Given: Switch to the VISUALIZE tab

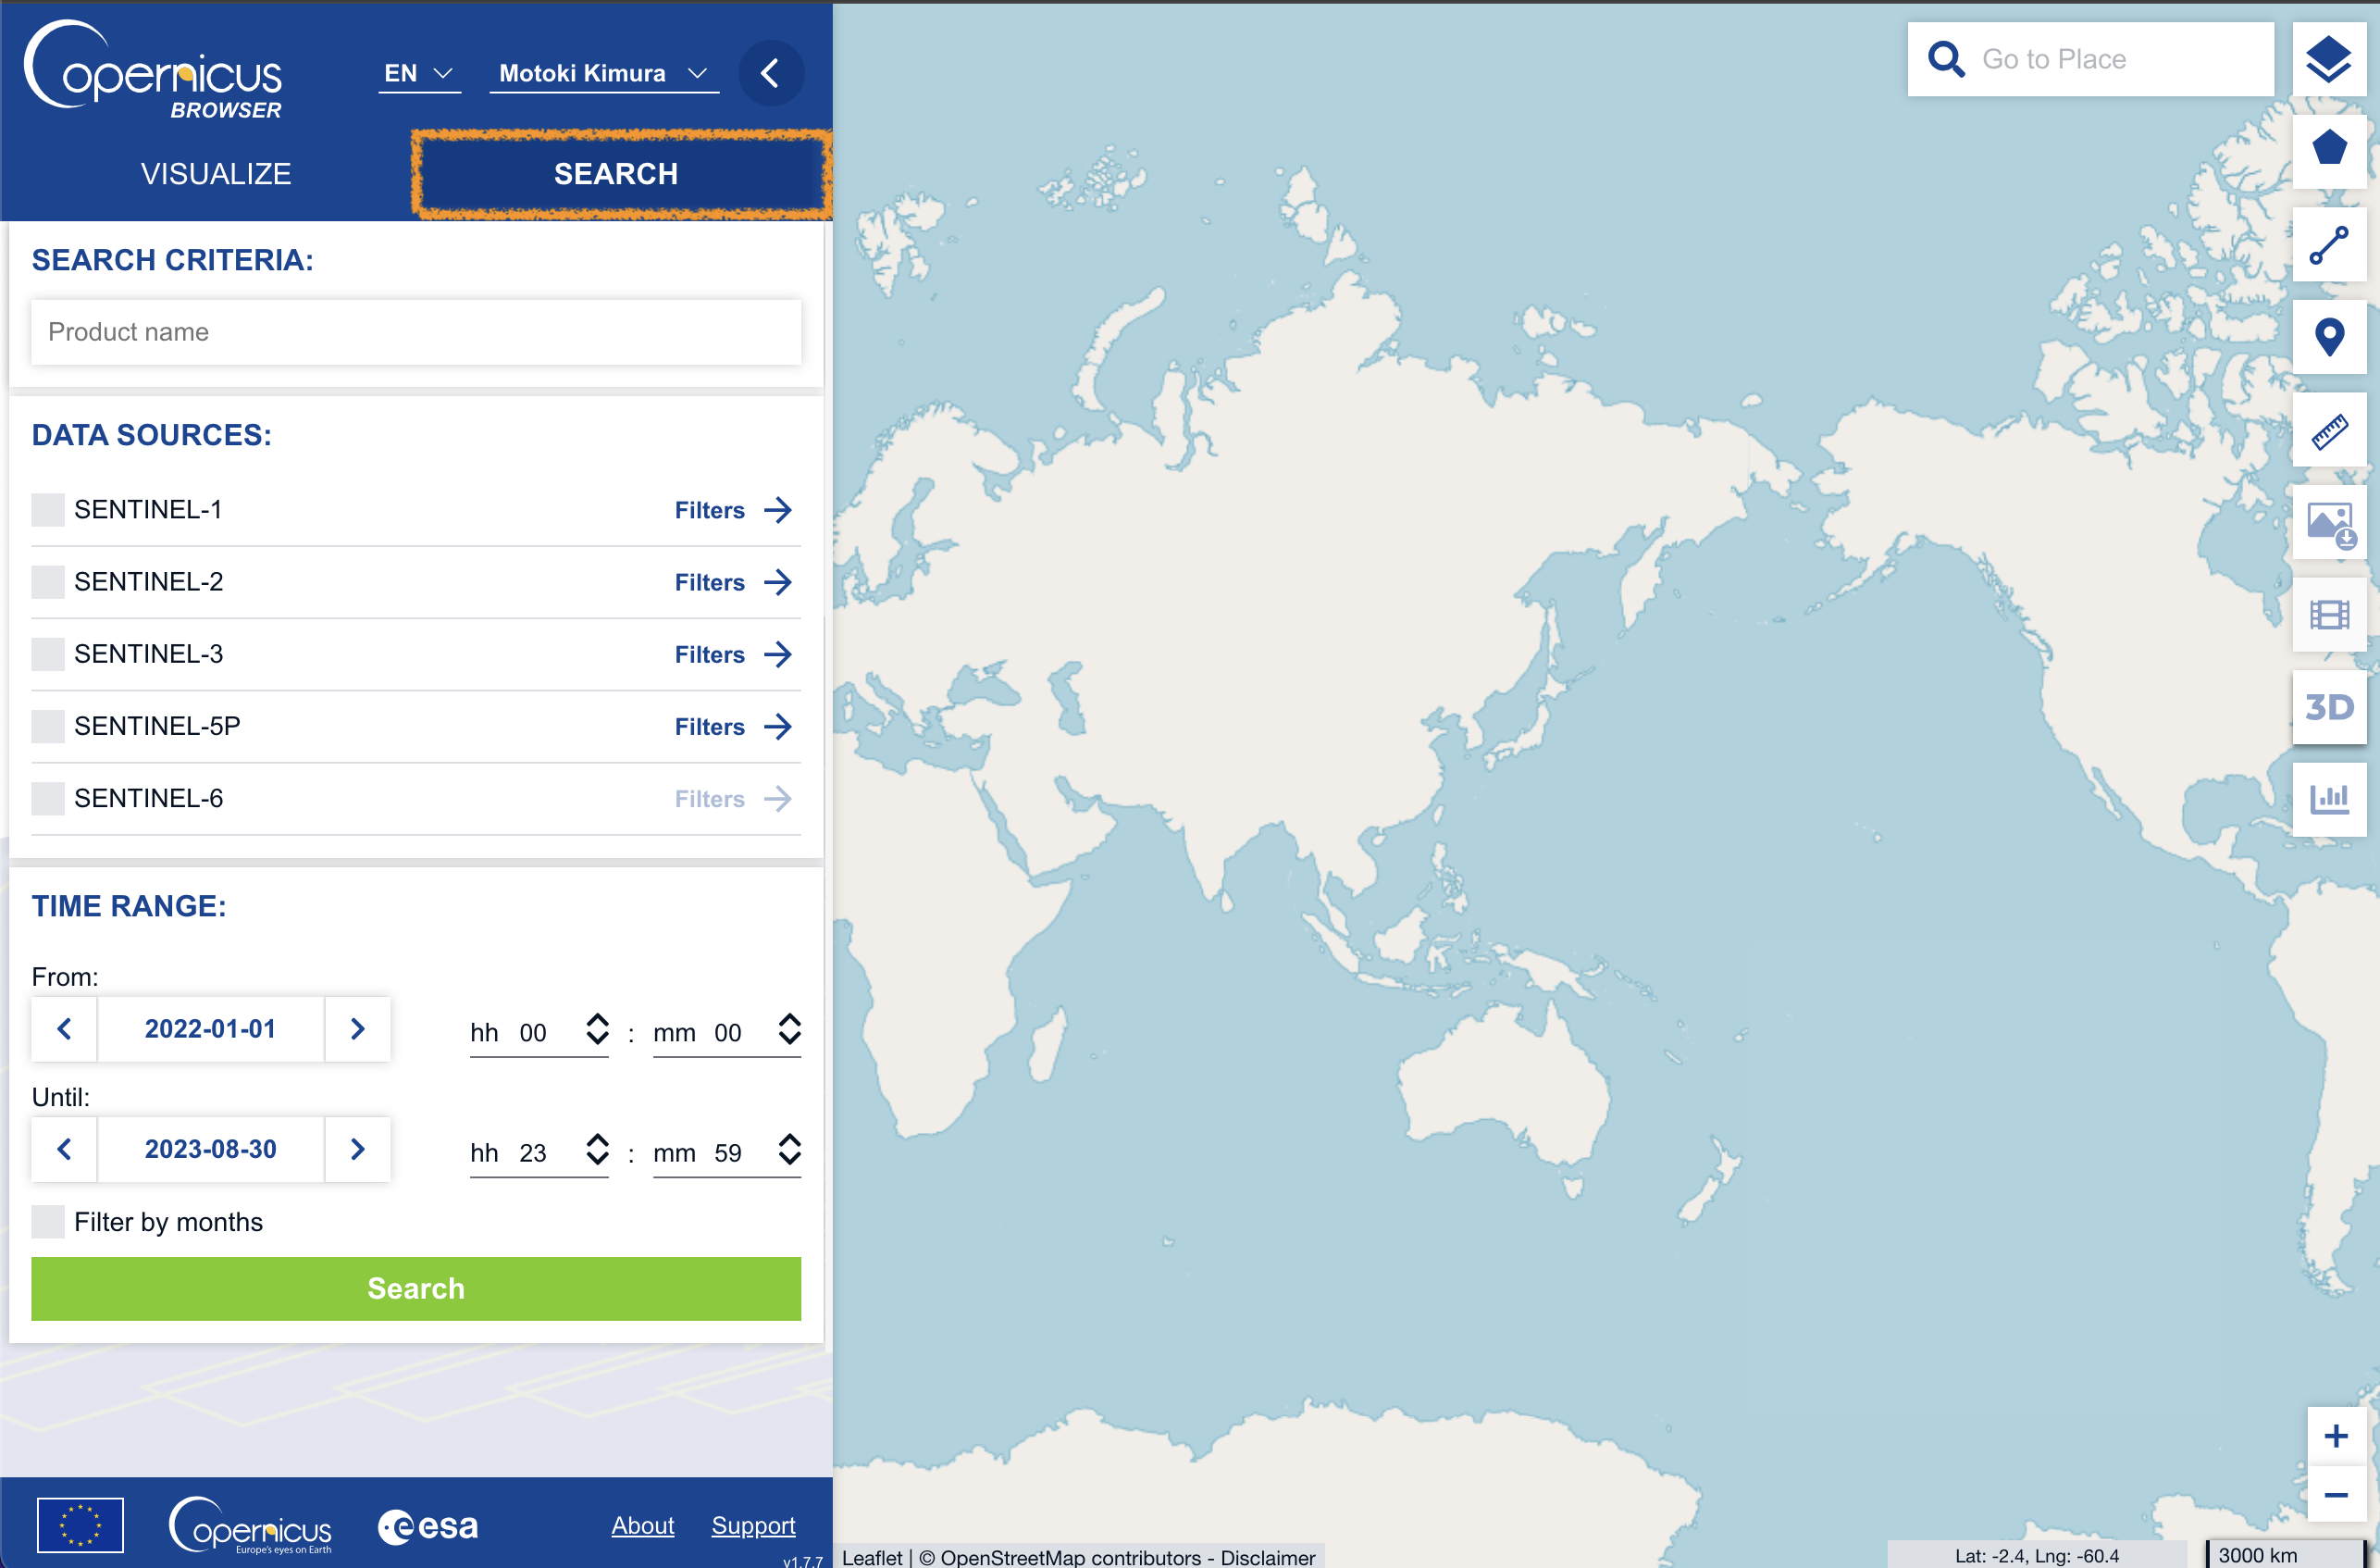Looking at the screenshot, I should coord(215,174).
